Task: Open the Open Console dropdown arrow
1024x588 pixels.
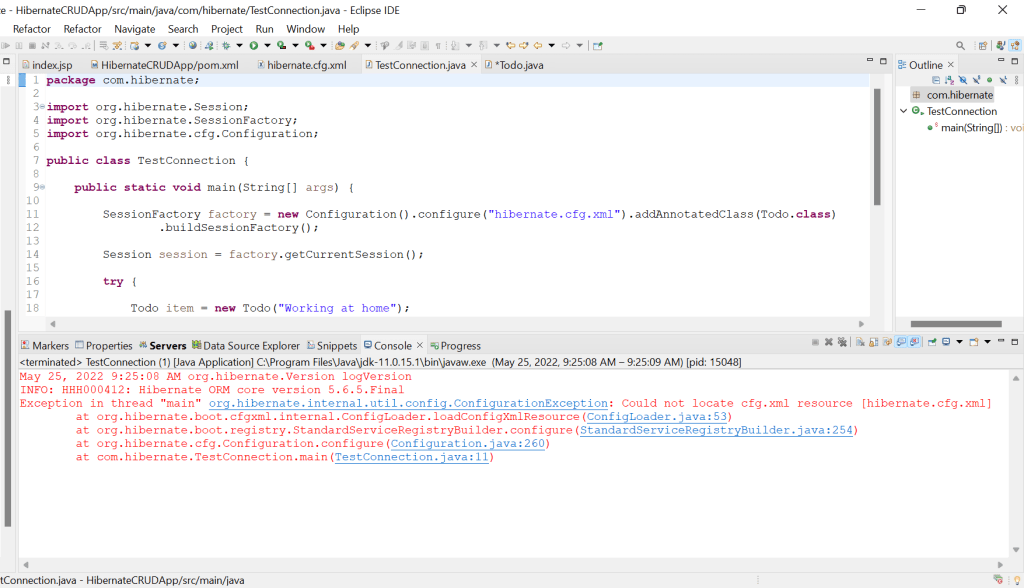Action: pyautogui.click(x=987, y=342)
